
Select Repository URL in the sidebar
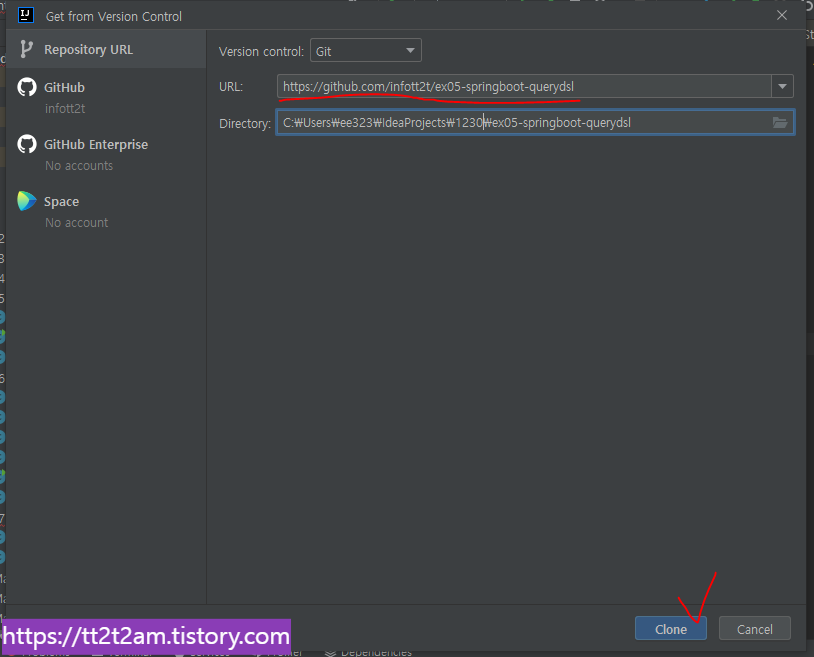(106, 49)
